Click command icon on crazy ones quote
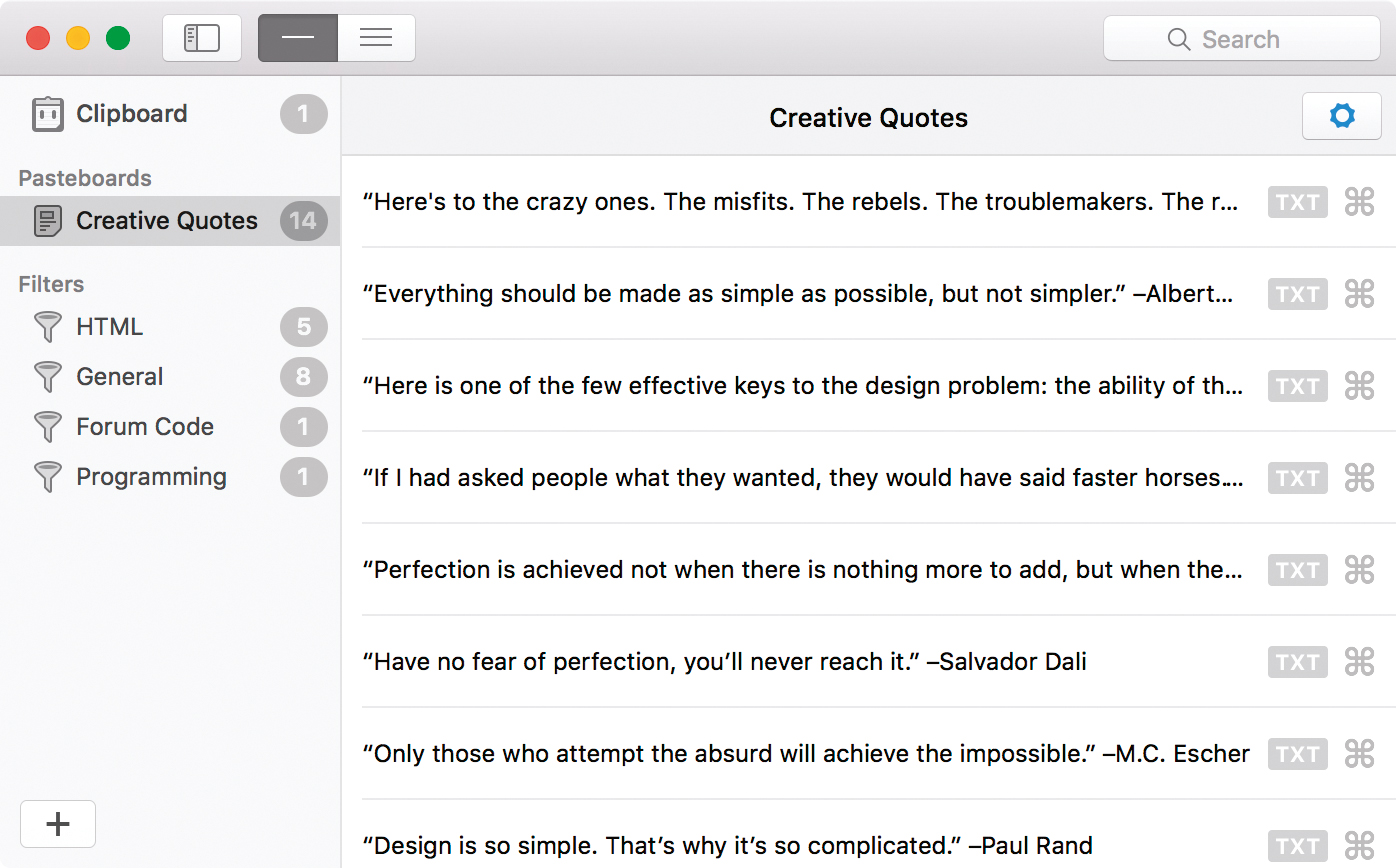Image resolution: width=1396 pixels, height=868 pixels. tap(1359, 202)
